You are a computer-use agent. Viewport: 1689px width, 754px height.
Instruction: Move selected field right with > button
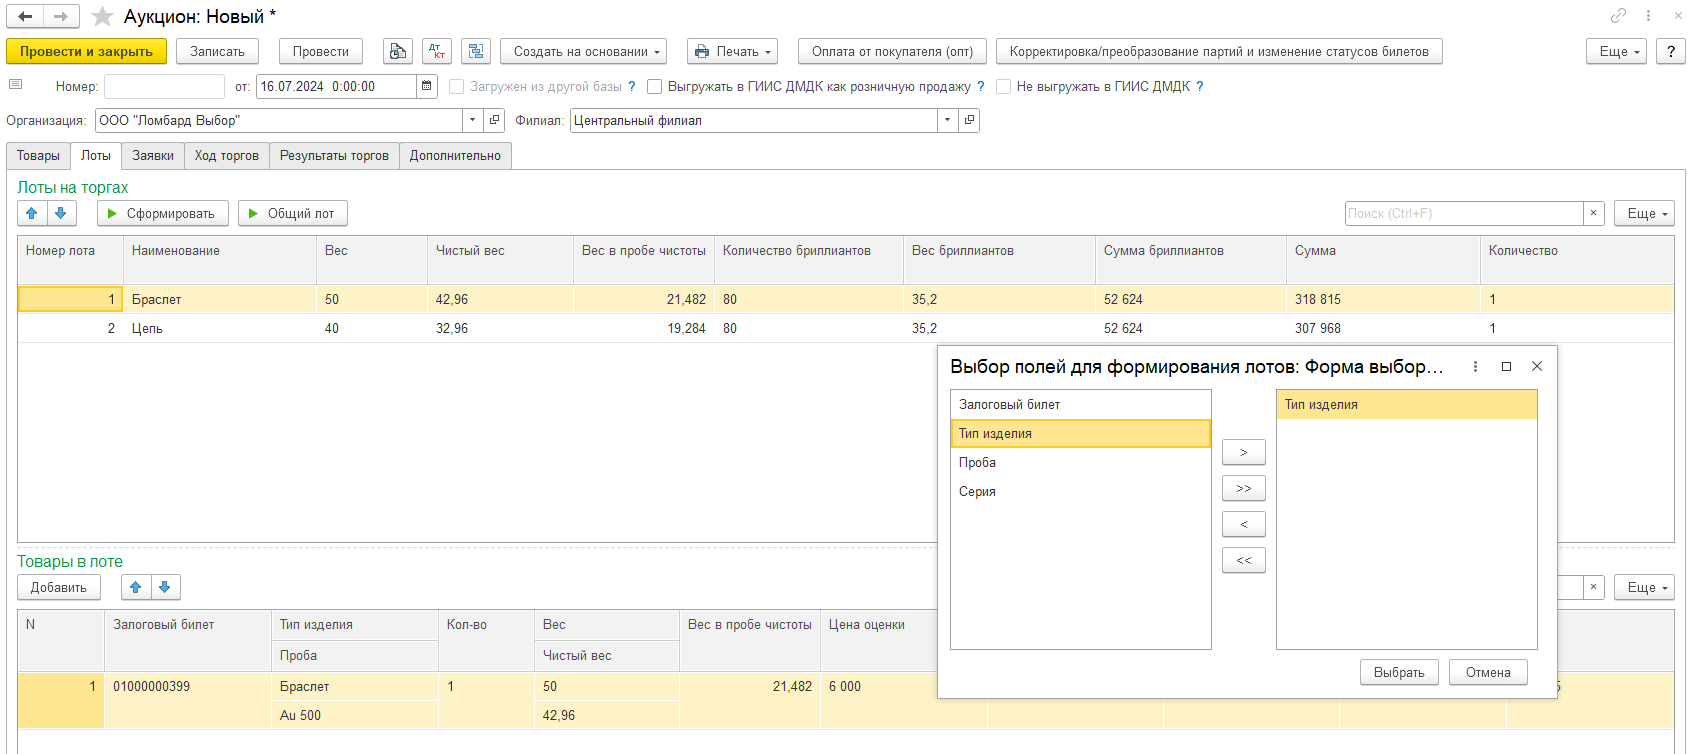[1244, 452]
